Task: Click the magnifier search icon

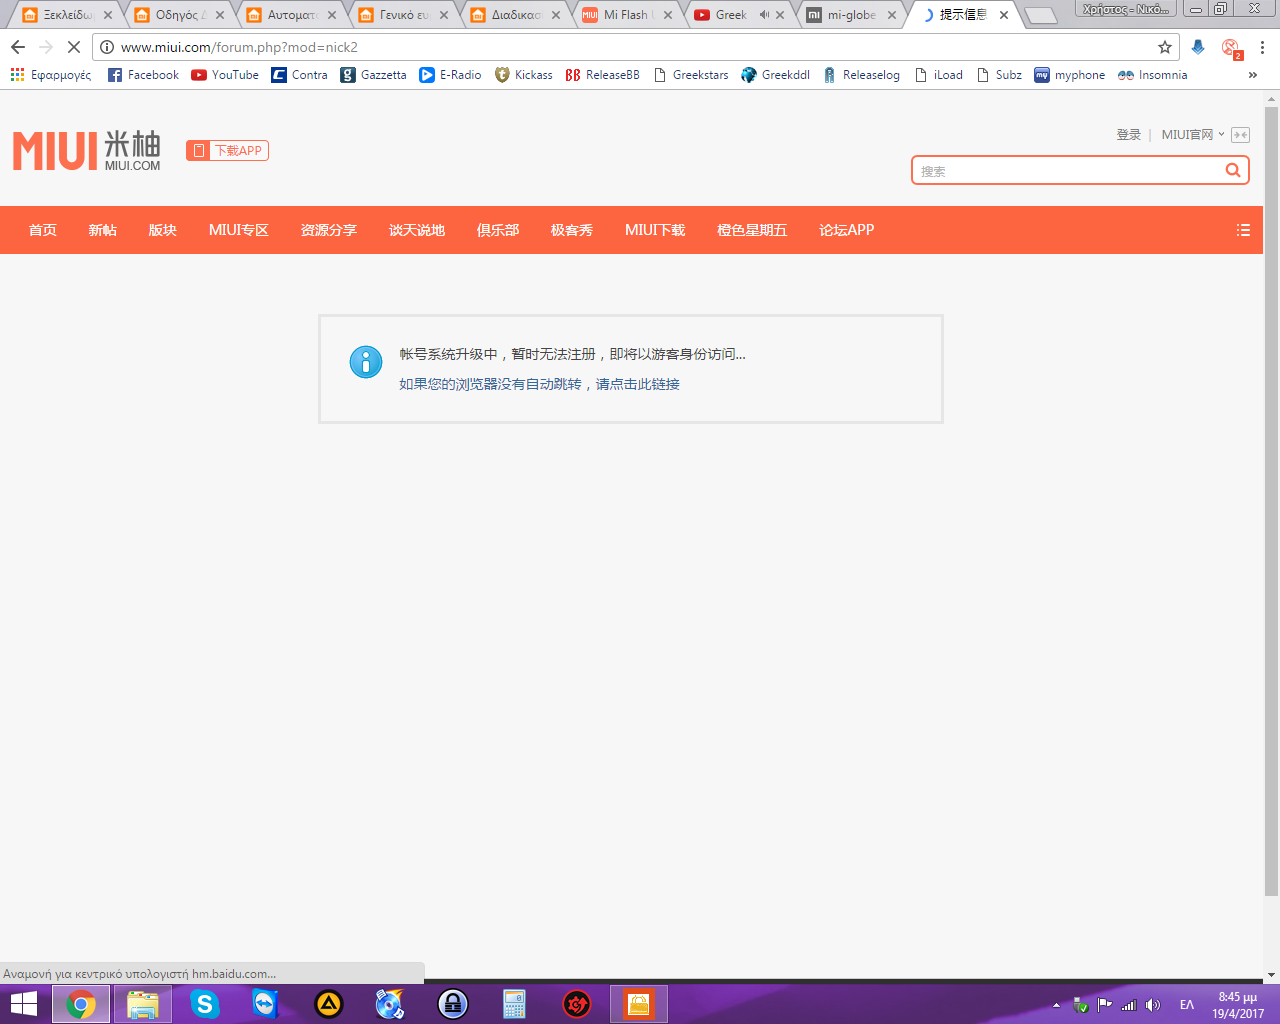Action: click(1233, 170)
